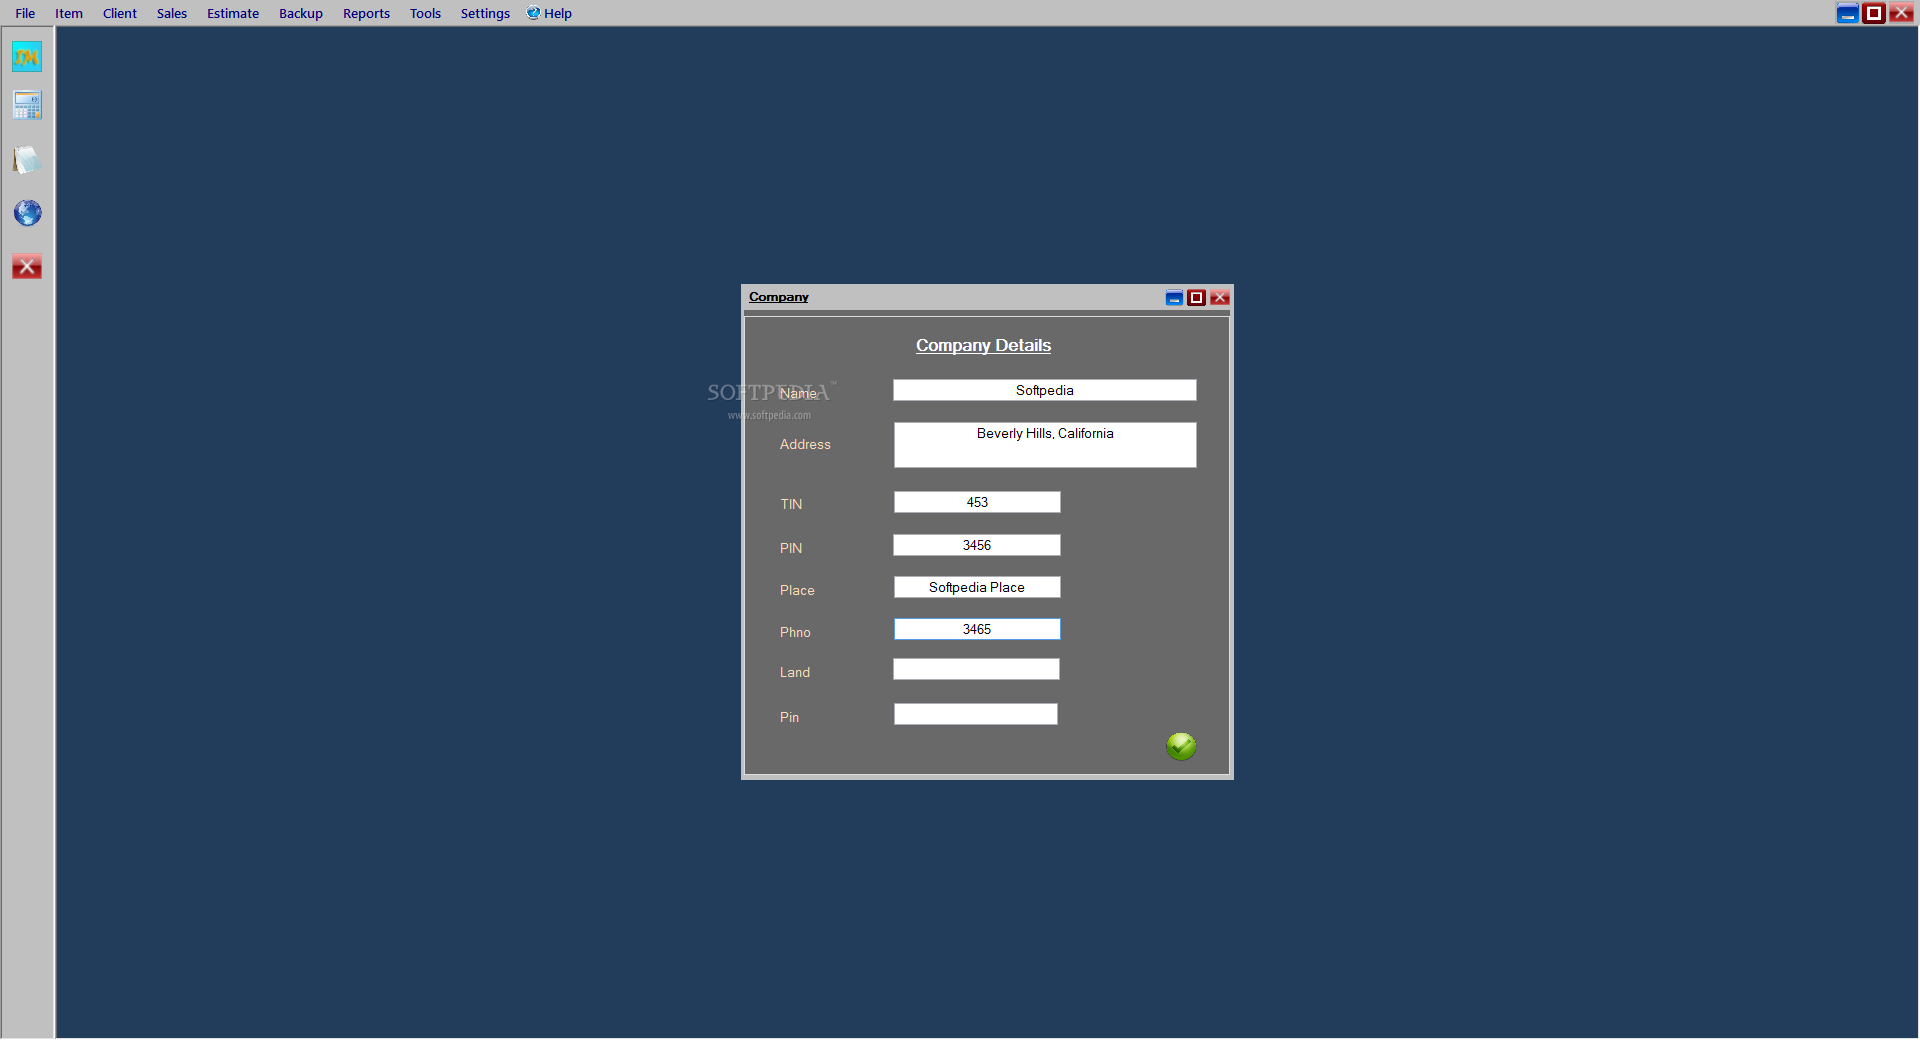
Task: Open the notepad icon in sidebar
Action: (x=27, y=160)
